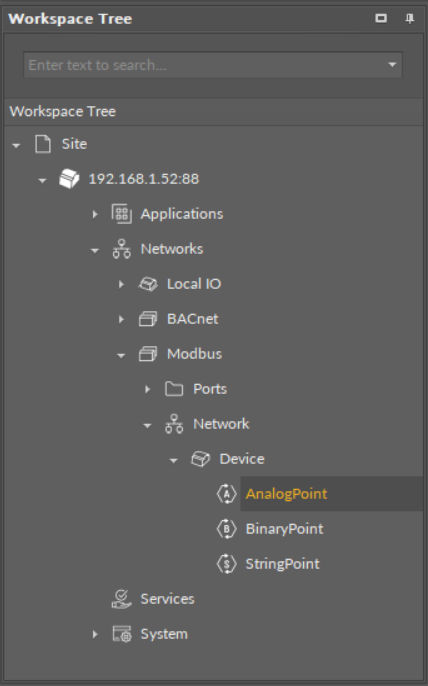
Task: Click the AnalogPoint icon with letter A
Action: coord(226,494)
